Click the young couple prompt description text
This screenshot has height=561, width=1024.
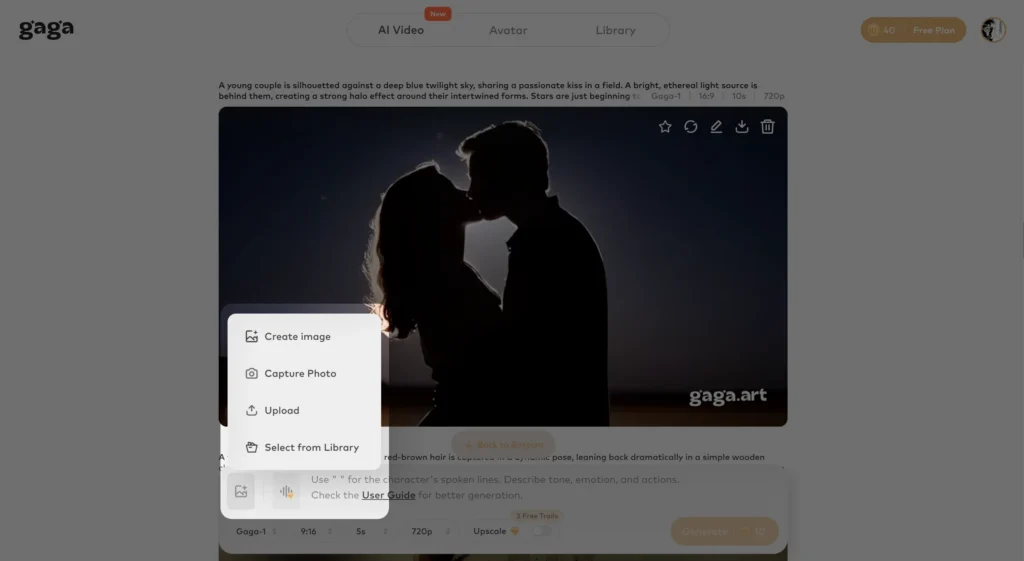488,90
